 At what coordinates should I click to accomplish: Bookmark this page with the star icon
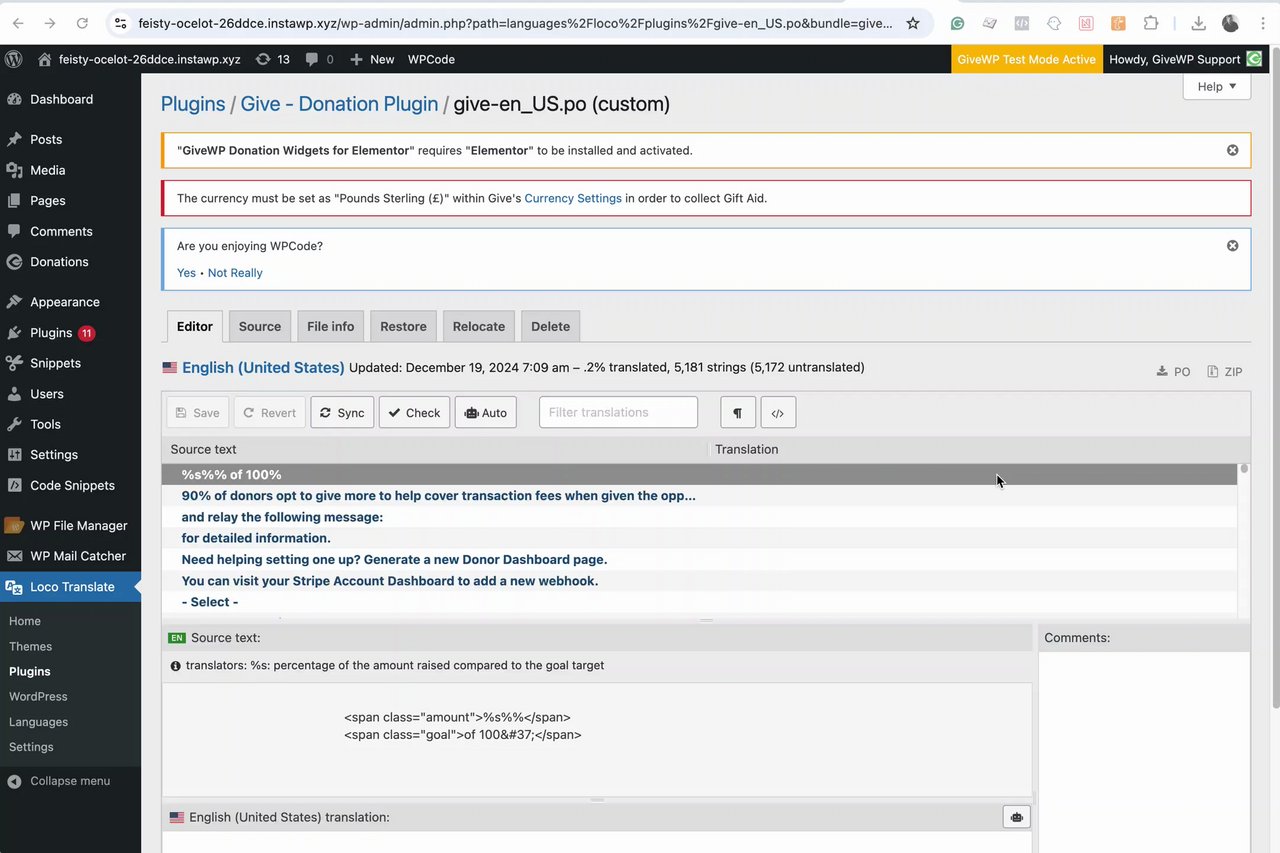click(x=913, y=23)
